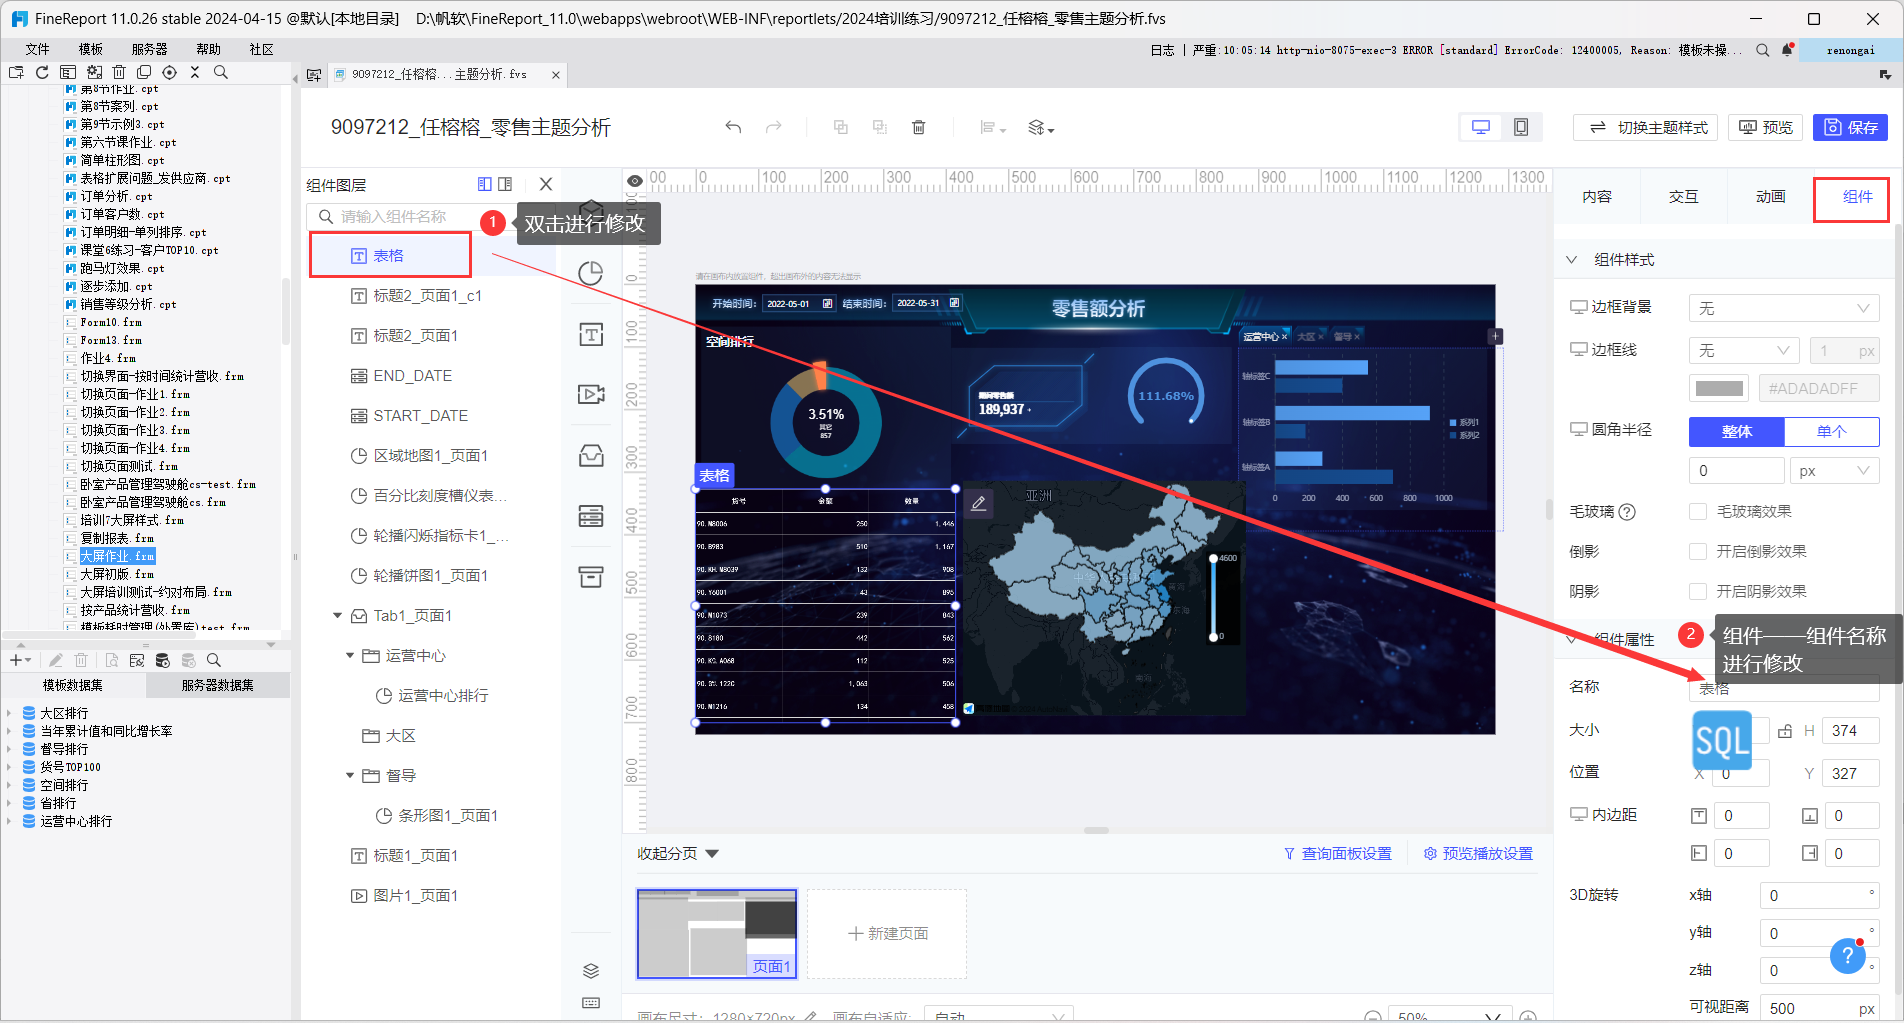Viewport: 1904px width, 1023px height.
Task: Click the locate current template target icon
Action: [x=169, y=72]
